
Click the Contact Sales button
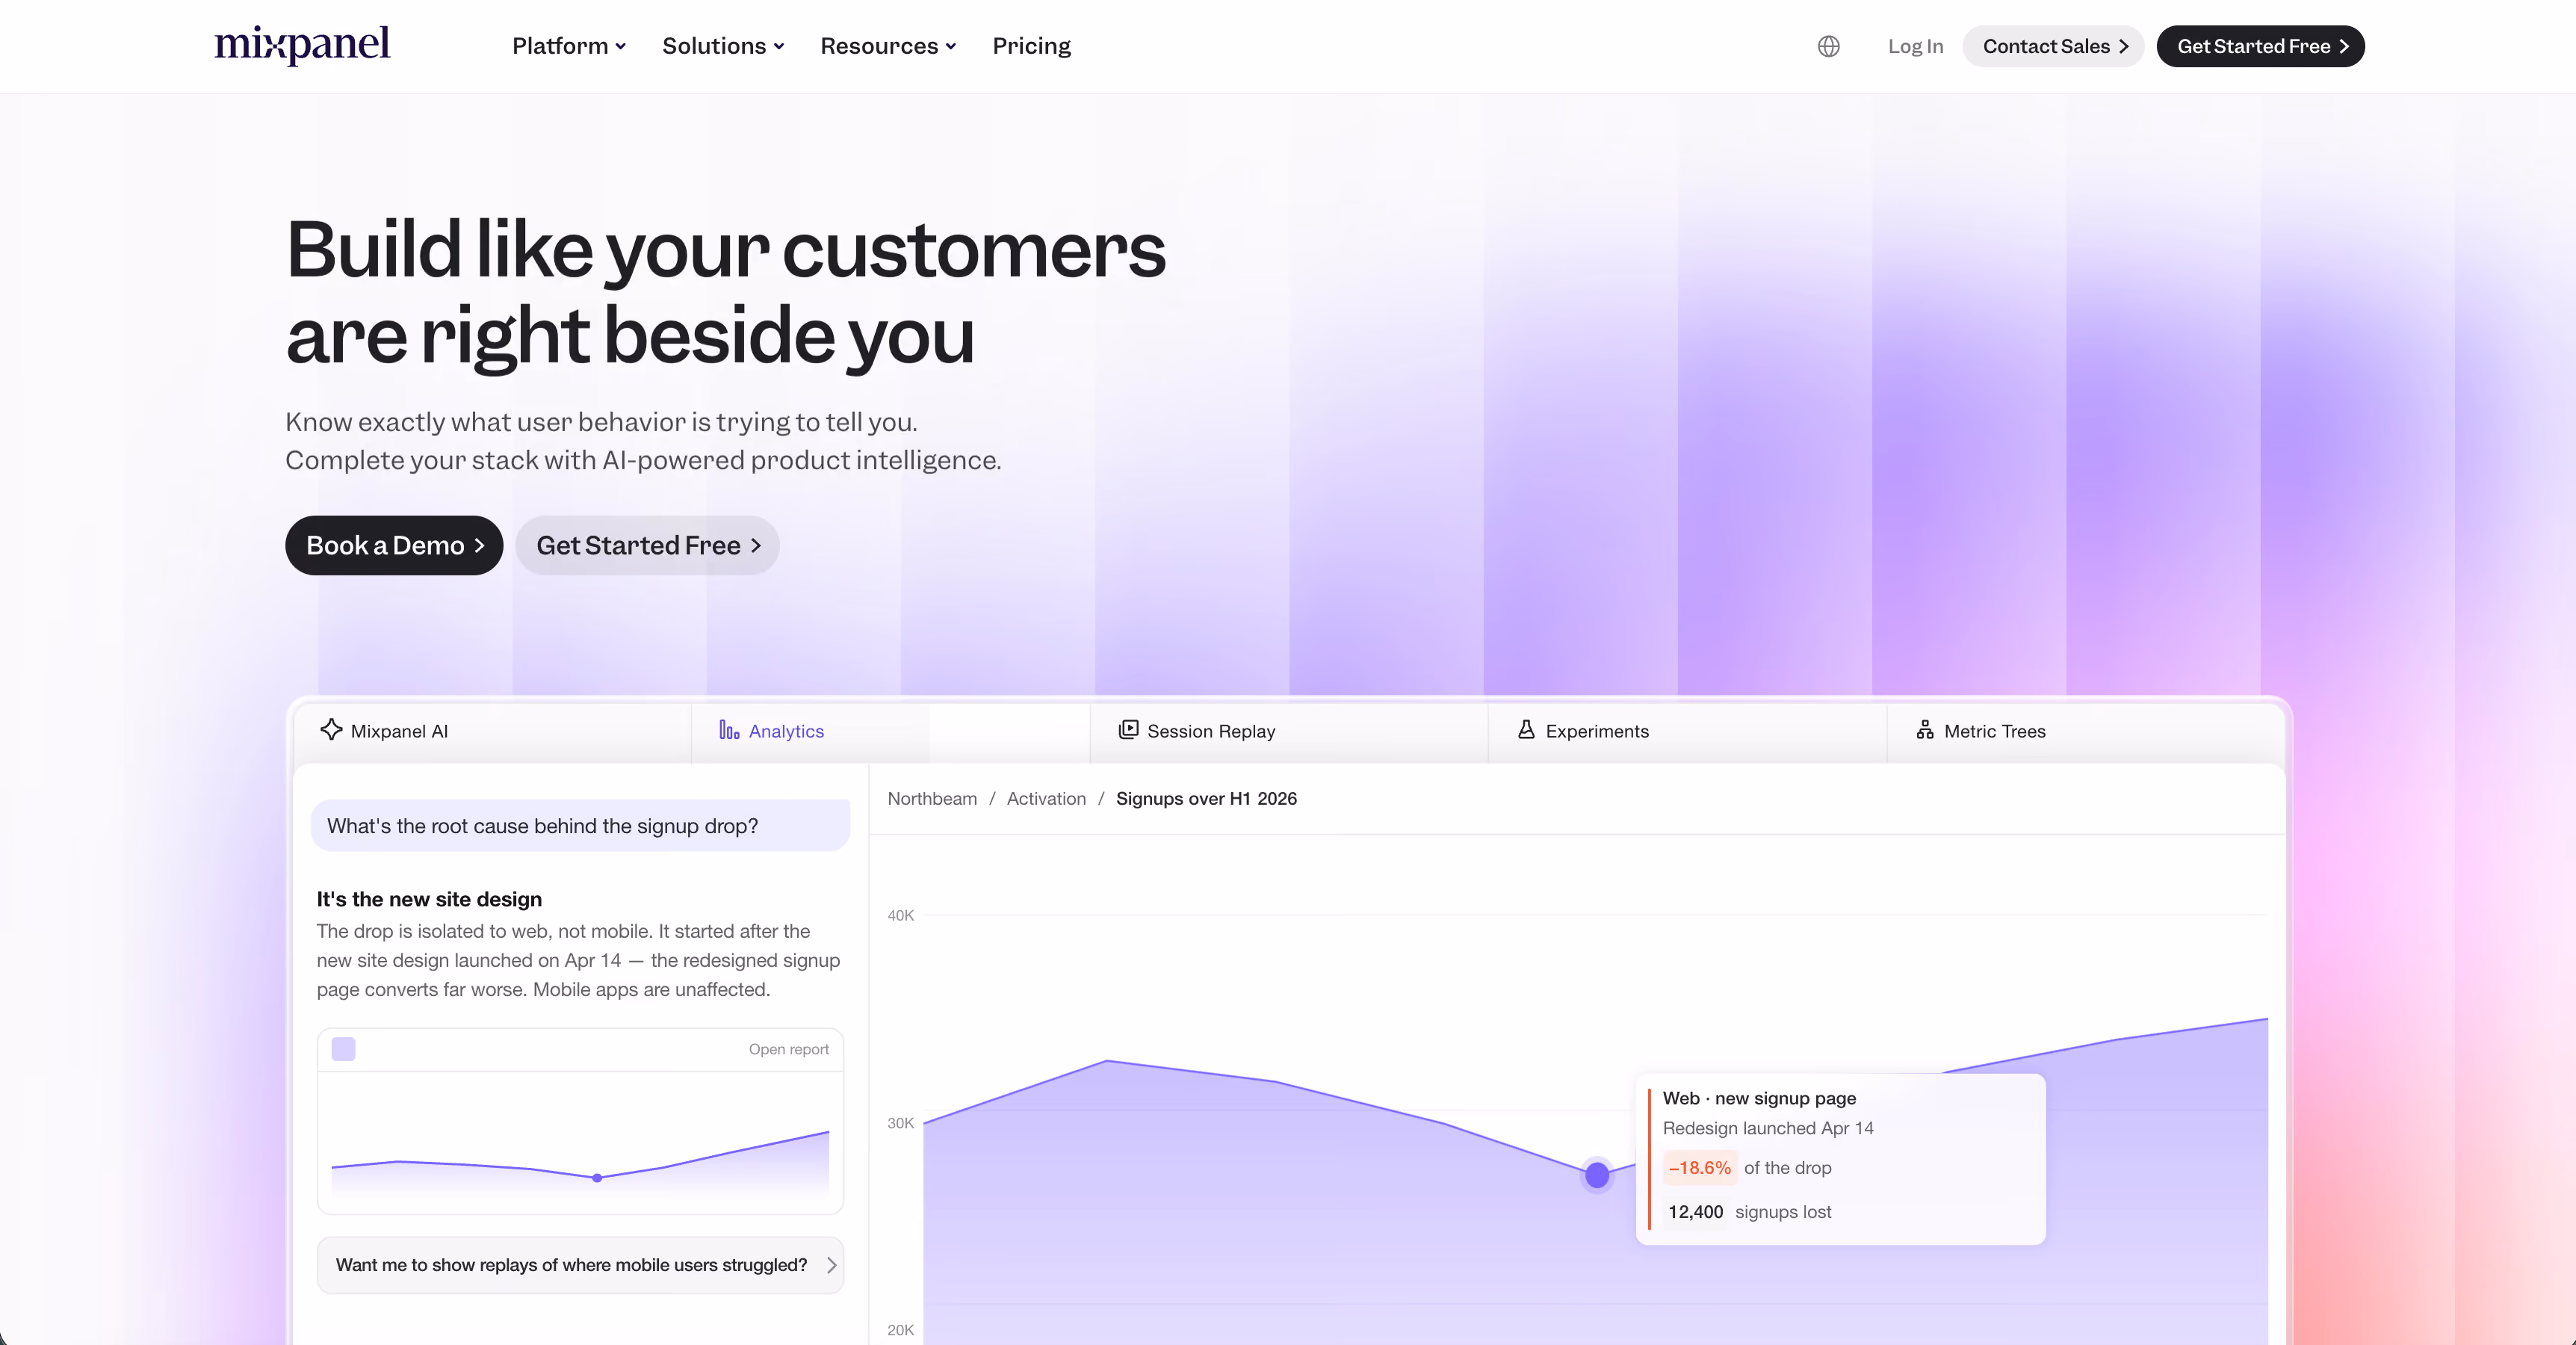pos(2053,46)
